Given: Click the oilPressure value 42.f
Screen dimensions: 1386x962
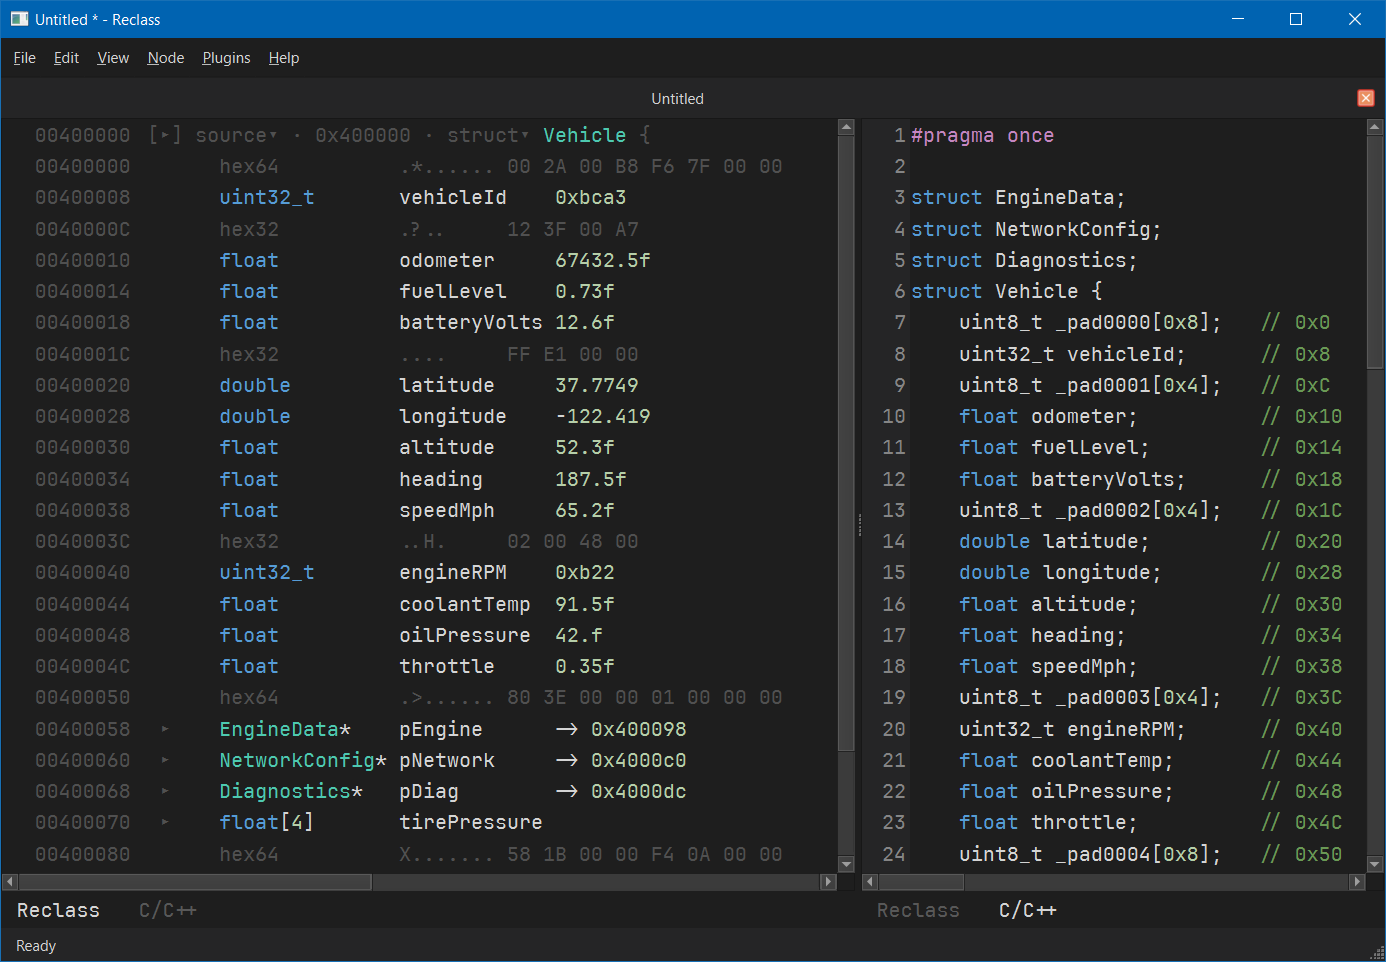Looking at the screenshot, I should tap(579, 635).
